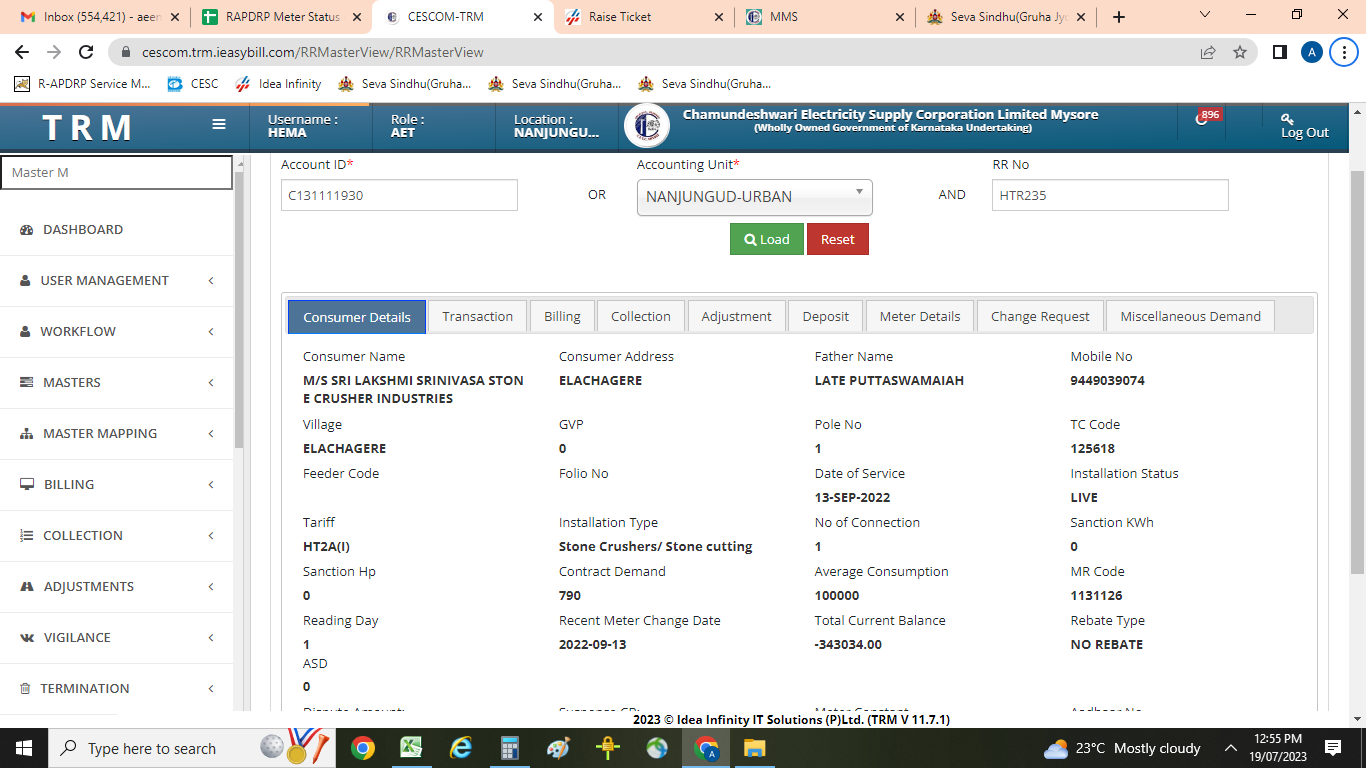Expand the Vigilance menu chevron
The width and height of the screenshot is (1366, 768).
pyautogui.click(x=211, y=638)
